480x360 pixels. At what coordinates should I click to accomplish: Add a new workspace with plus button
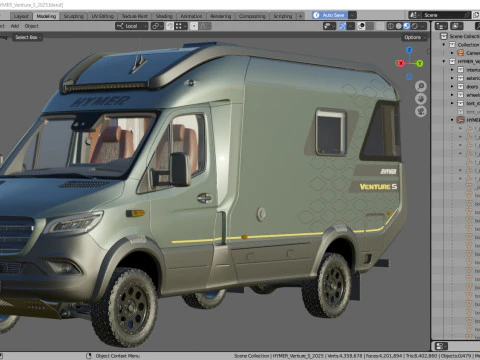click(300, 16)
